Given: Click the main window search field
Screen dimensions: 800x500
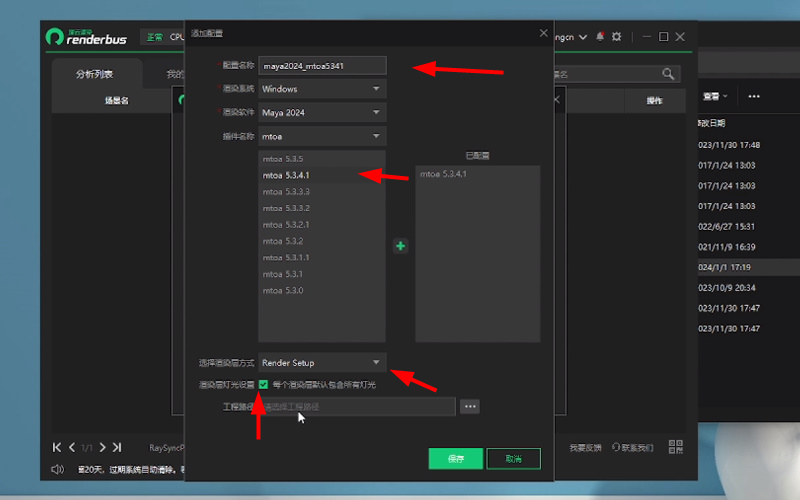Looking at the screenshot, I should coord(616,74).
